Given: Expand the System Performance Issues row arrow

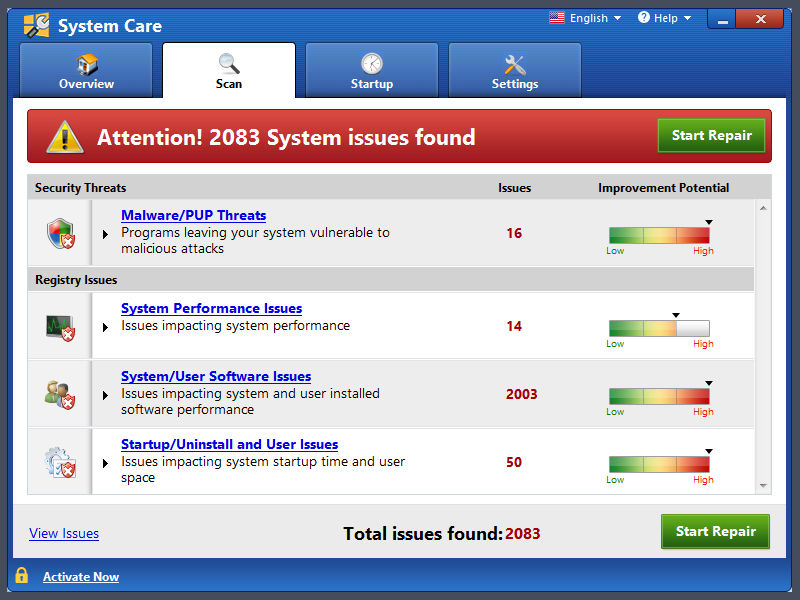Looking at the screenshot, I should click(x=105, y=327).
